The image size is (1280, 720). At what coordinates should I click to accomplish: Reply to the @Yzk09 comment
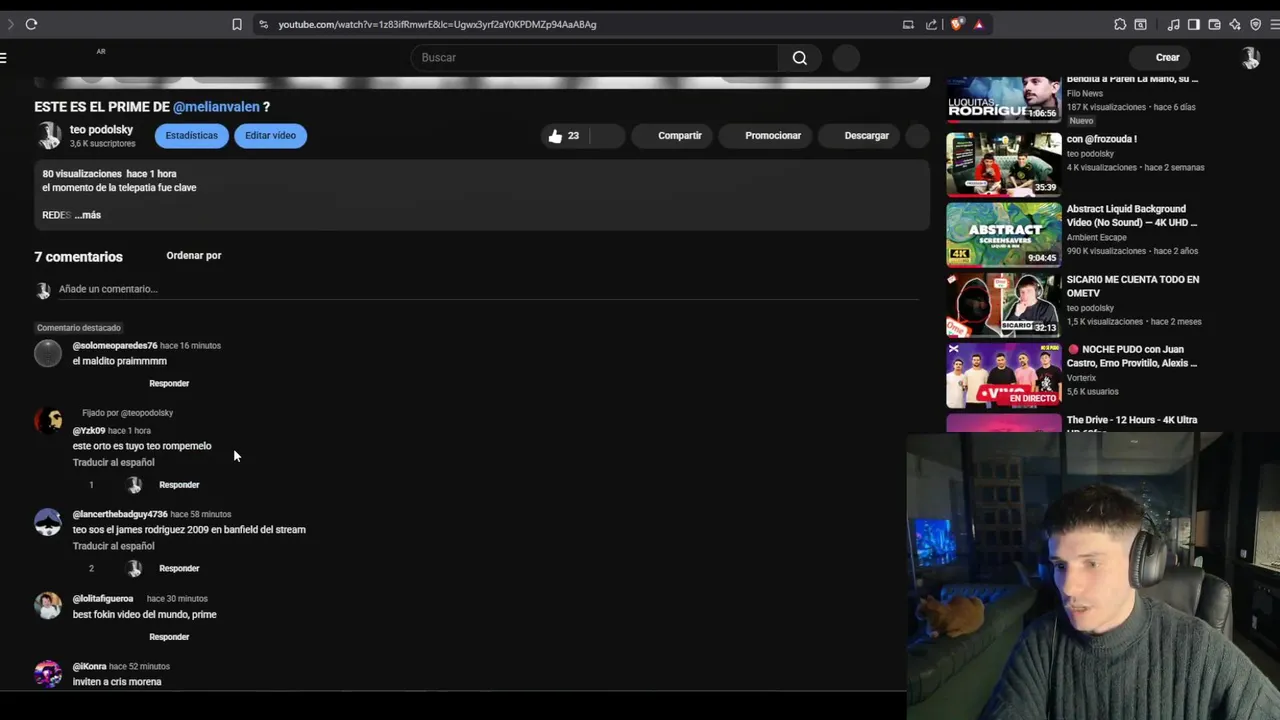click(179, 485)
